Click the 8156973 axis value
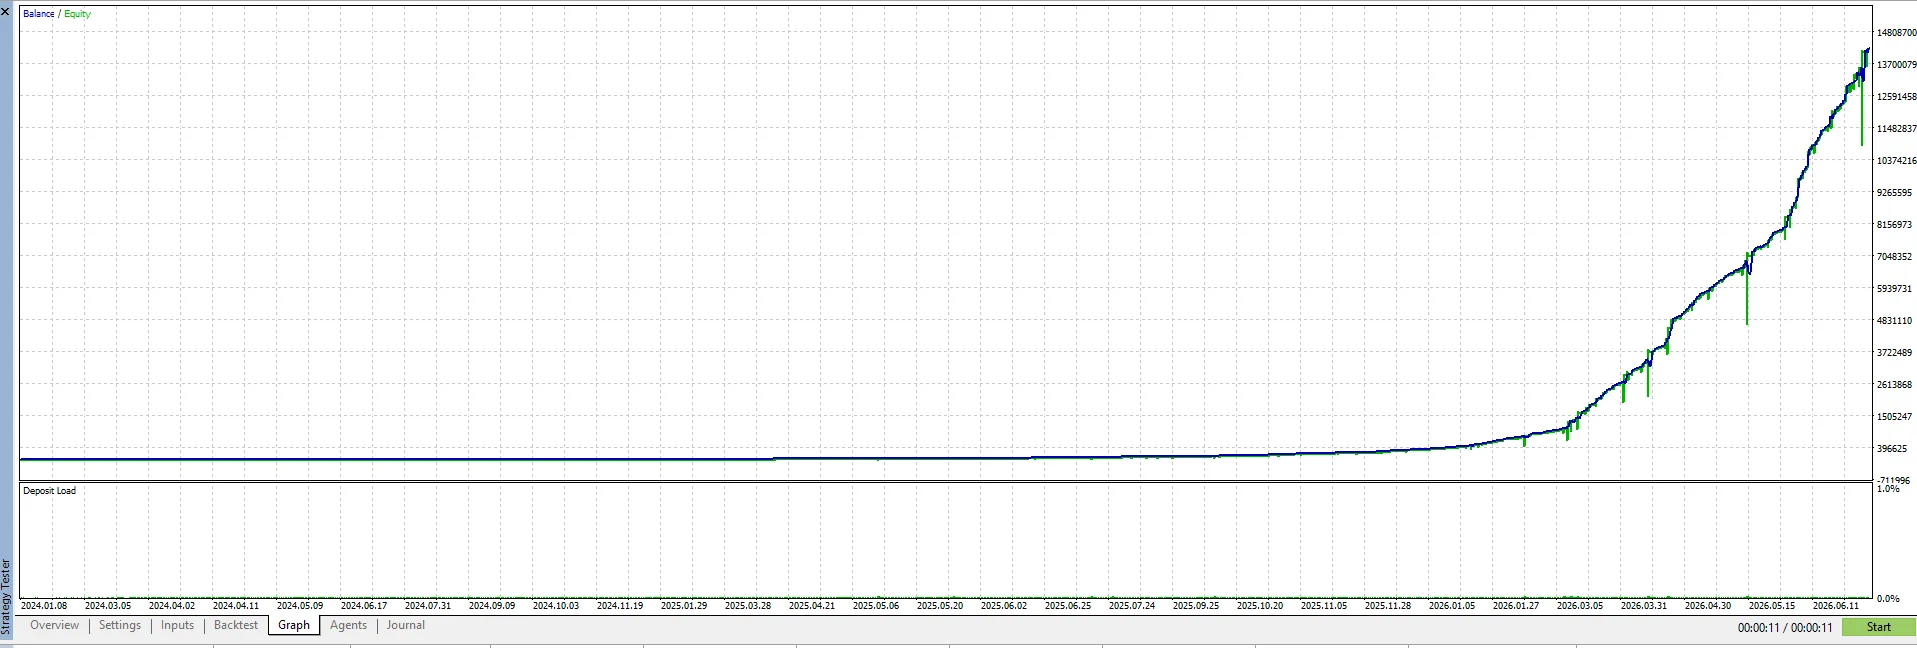Image resolution: width=1917 pixels, height=648 pixels. tap(1894, 225)
